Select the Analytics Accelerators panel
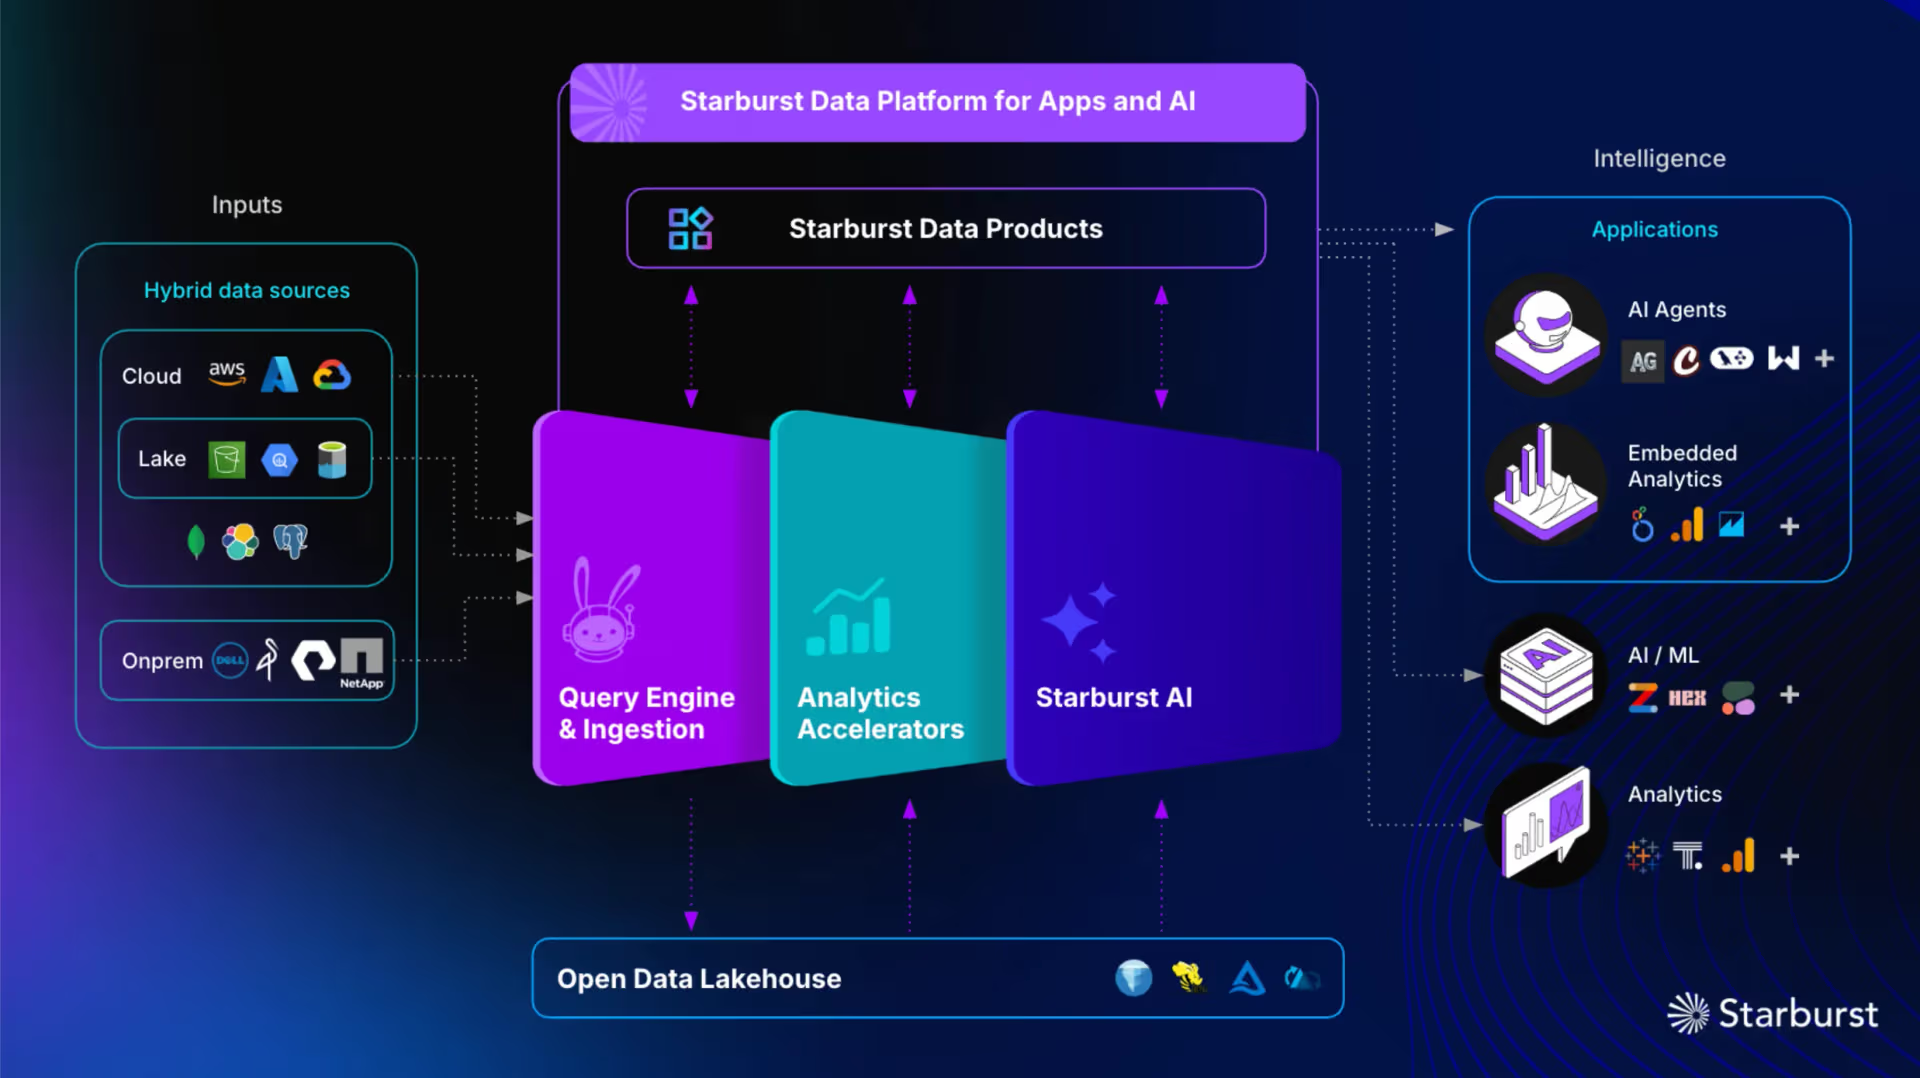Image resolution: width=1920 pixels, height=1078 pixels. coord(885,600)
